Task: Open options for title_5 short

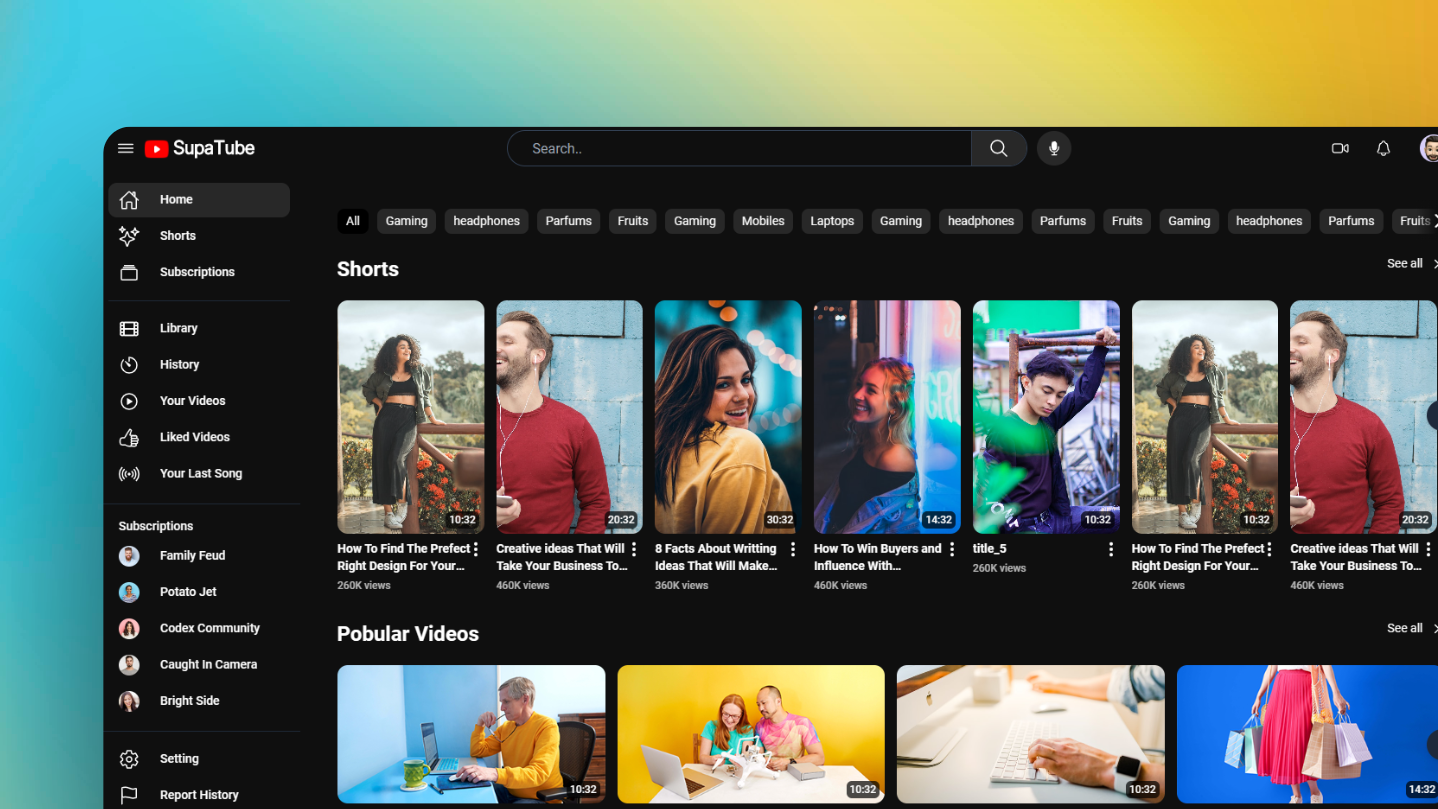Action: pyautogui.click(x=1110, y=549)
